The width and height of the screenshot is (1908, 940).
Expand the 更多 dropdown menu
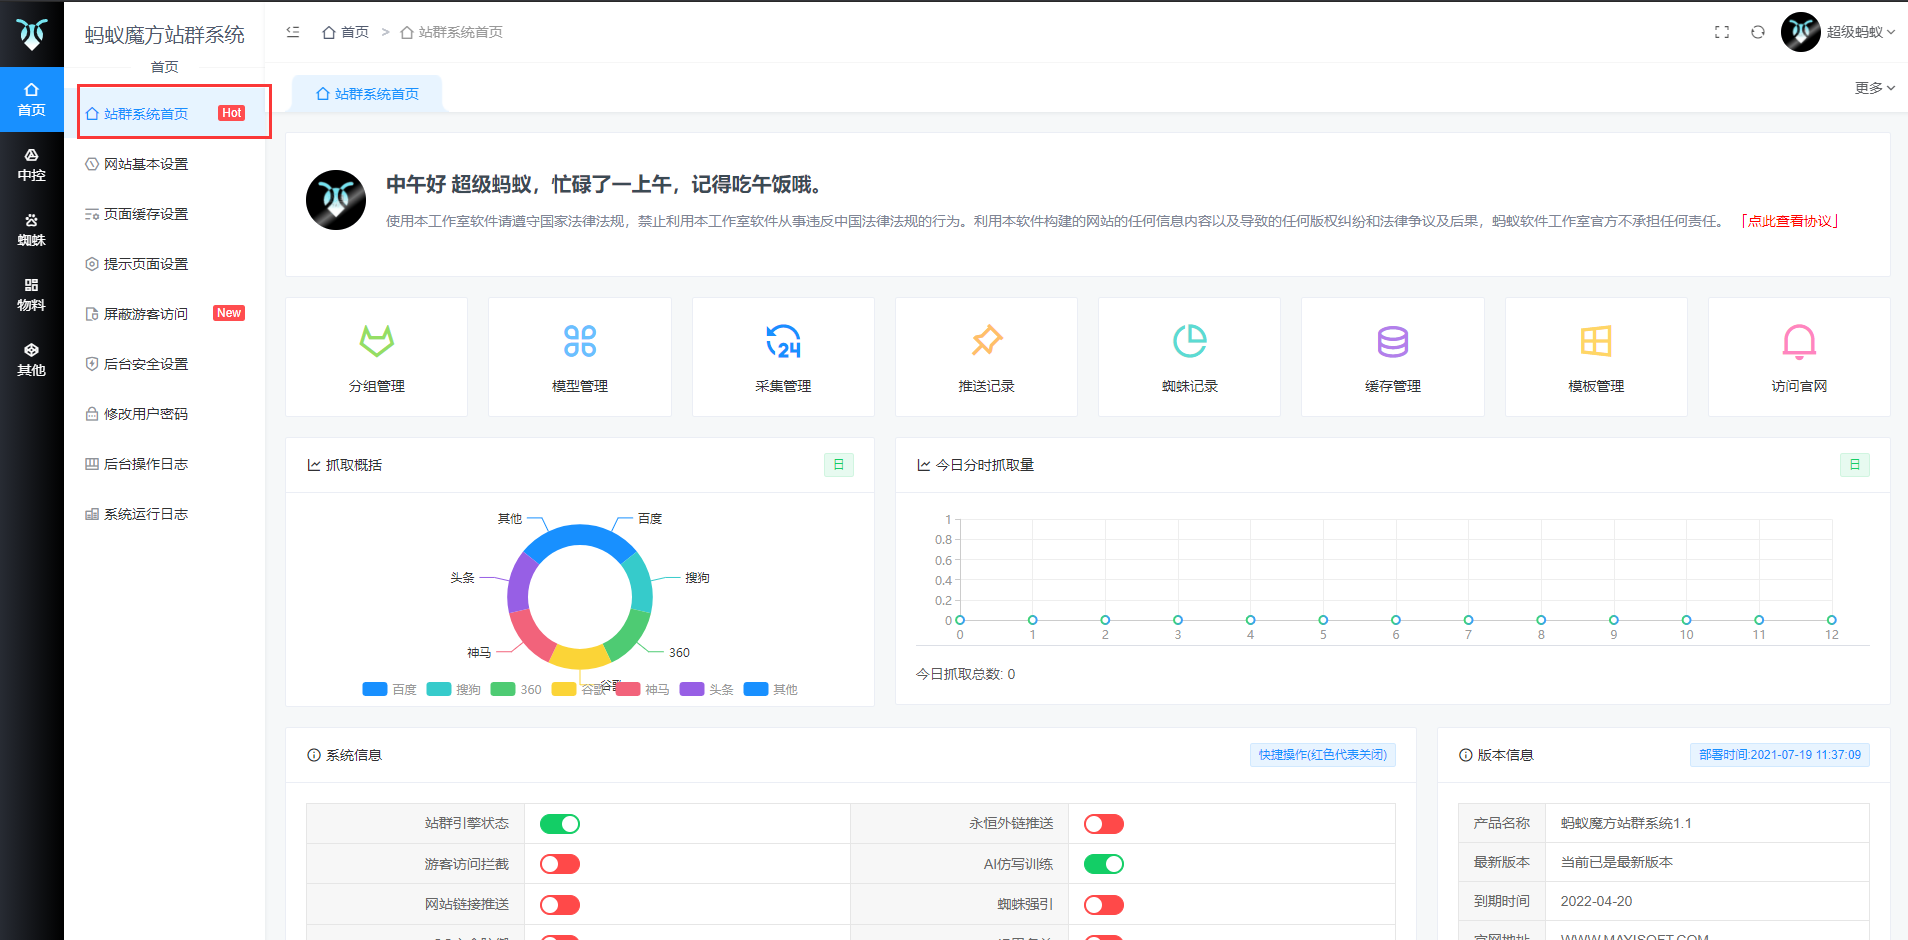tap(1874, 88)
